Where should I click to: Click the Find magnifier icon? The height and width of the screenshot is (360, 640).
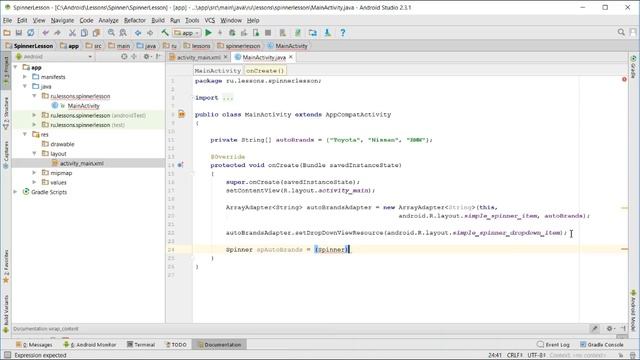point(111,33)
